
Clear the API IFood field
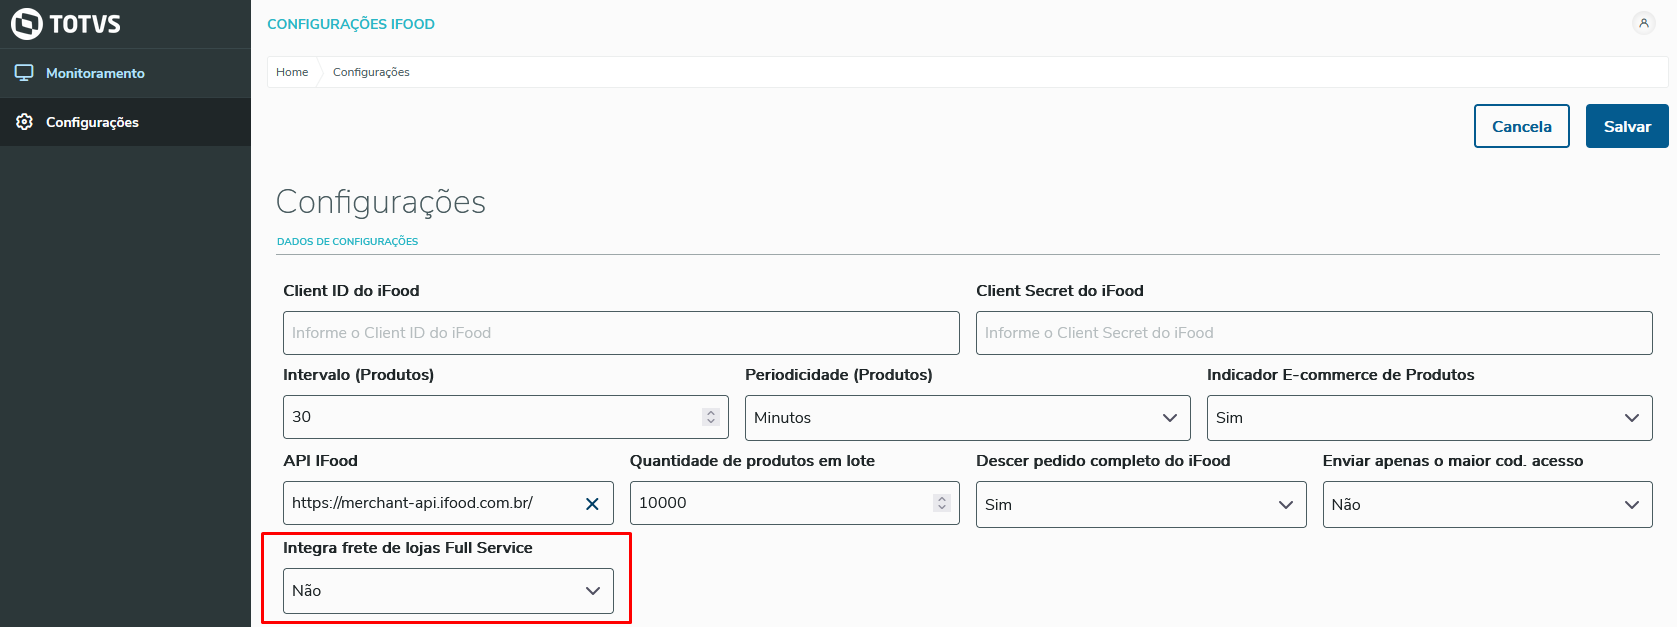pos(592,504)
